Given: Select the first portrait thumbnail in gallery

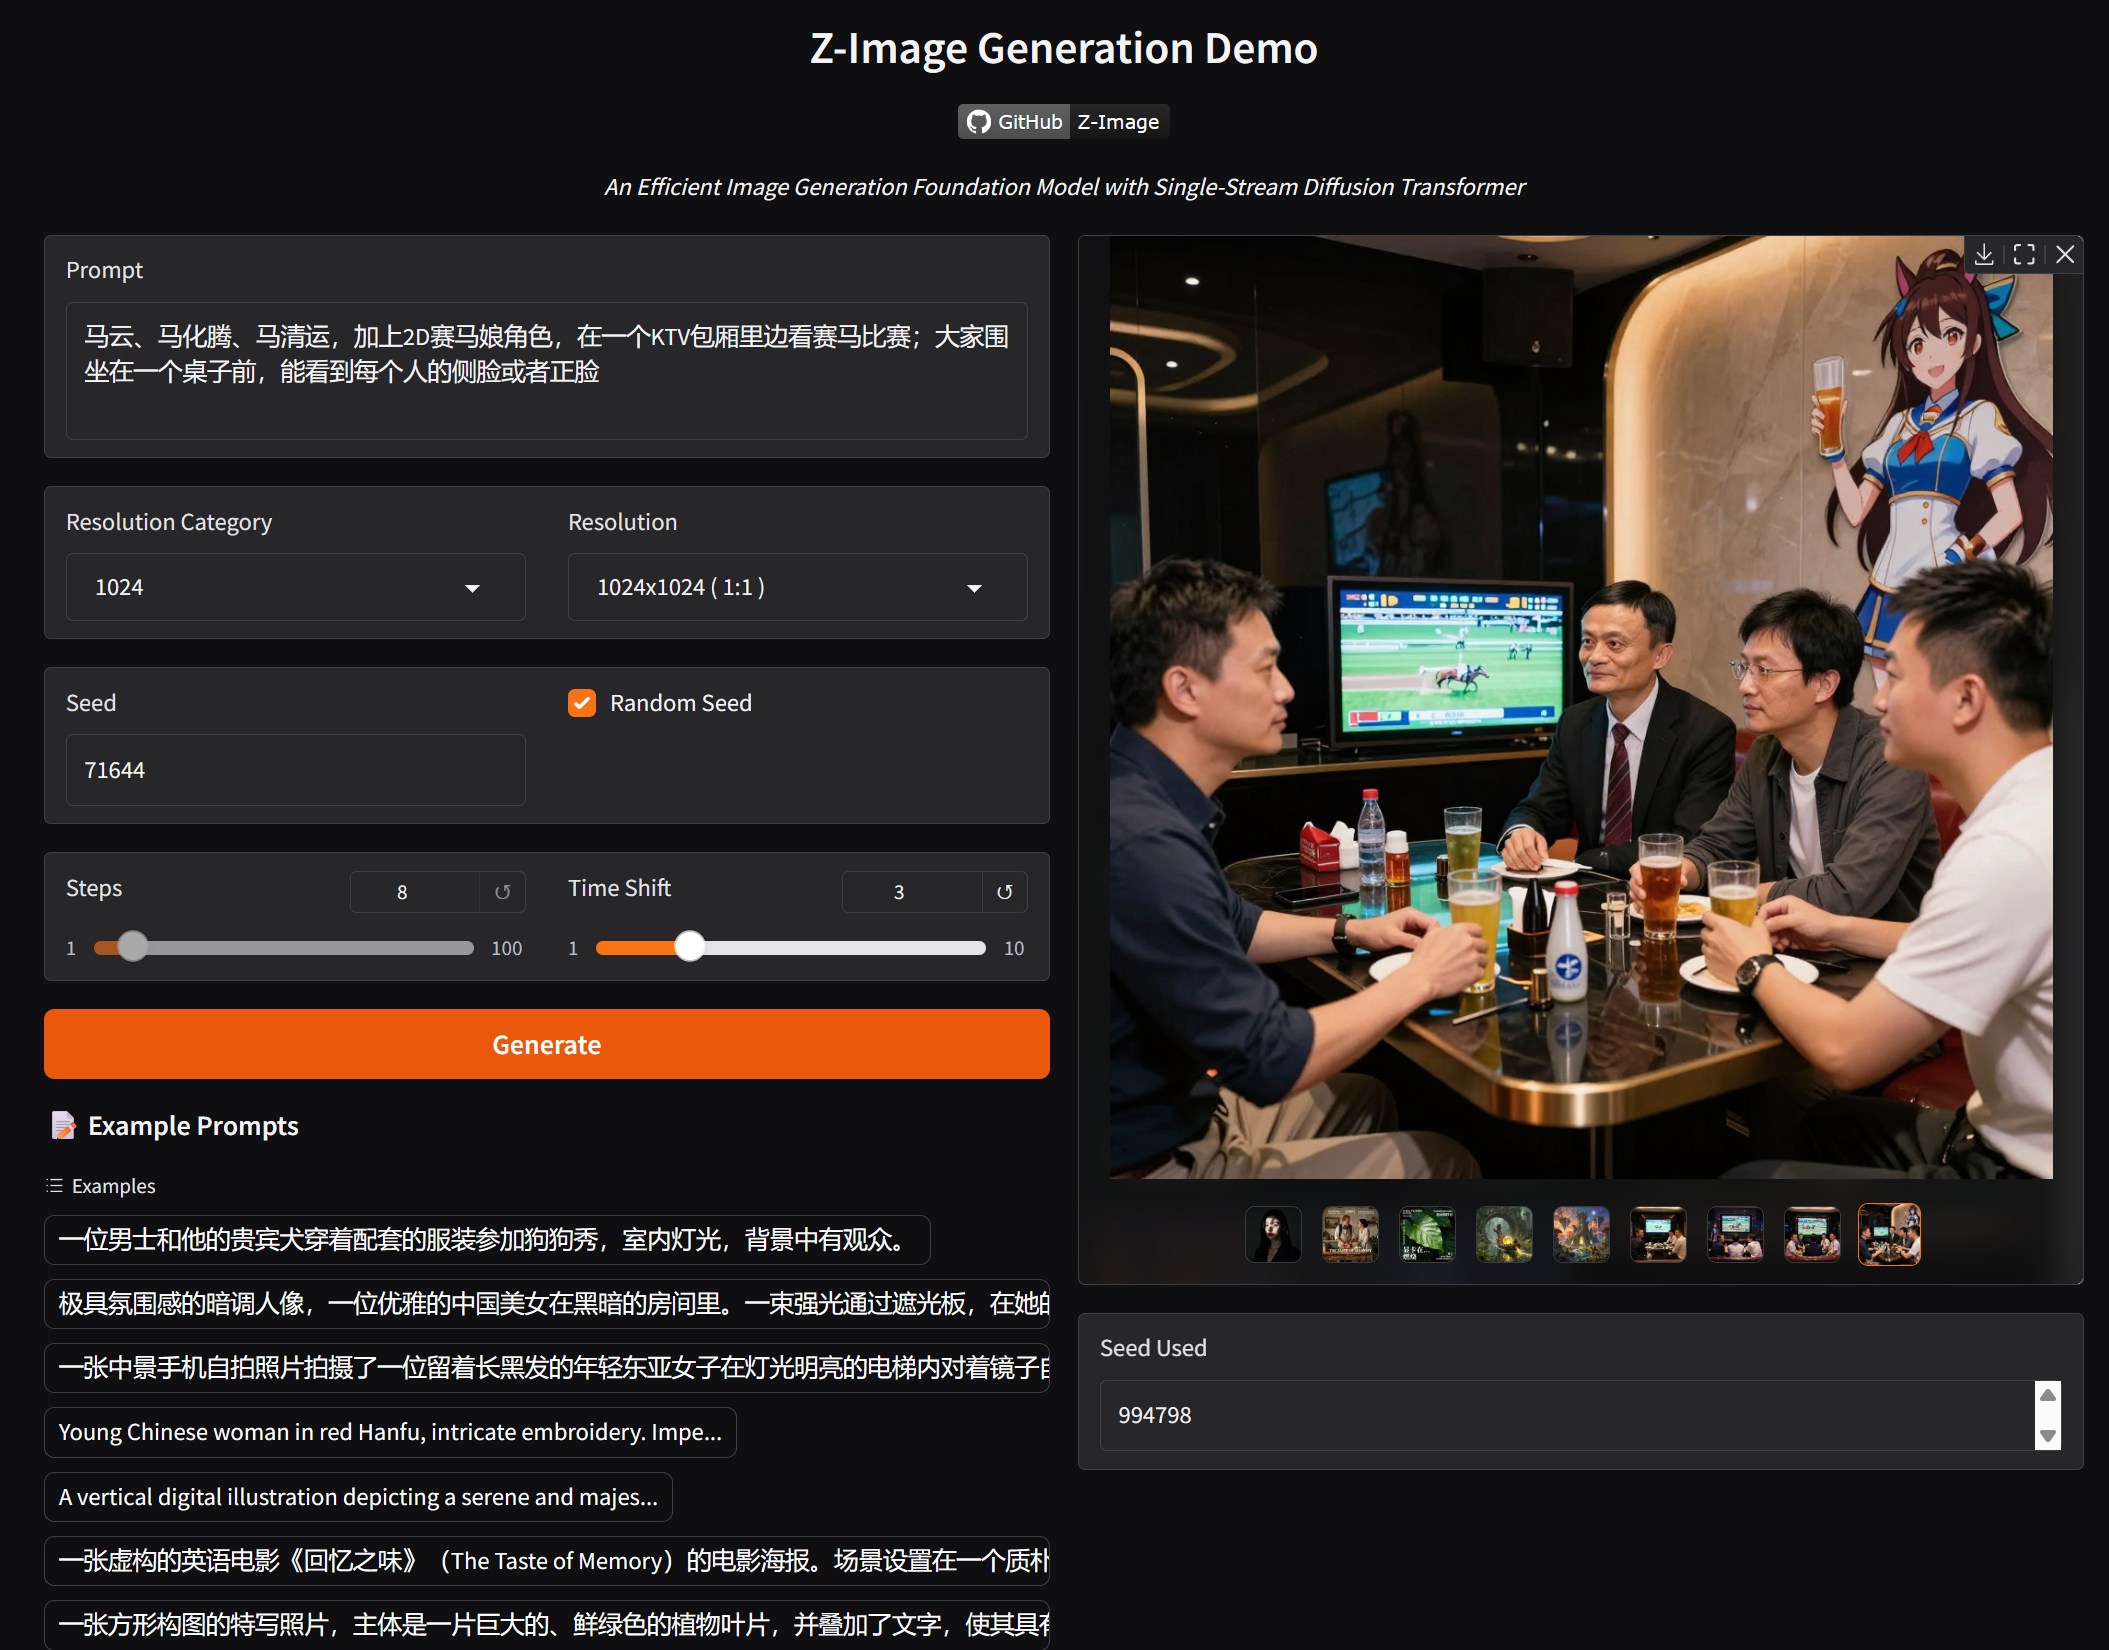Looking at the screenshot, I should click(1273, 1234).
